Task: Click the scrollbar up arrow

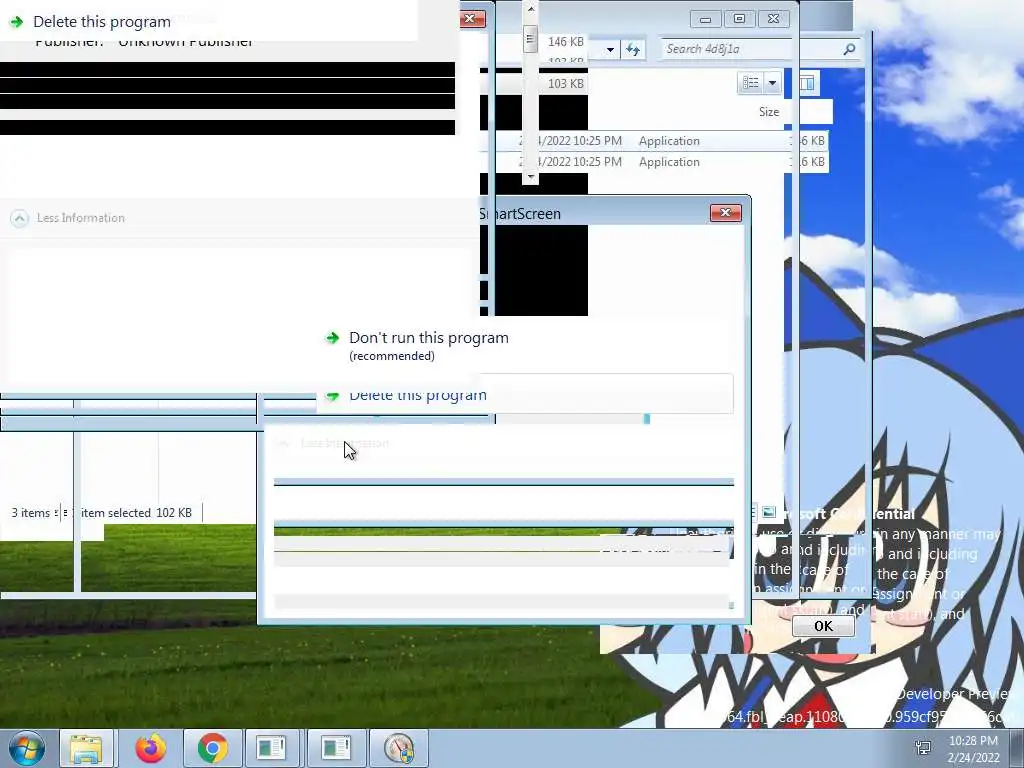Action: 530,9
